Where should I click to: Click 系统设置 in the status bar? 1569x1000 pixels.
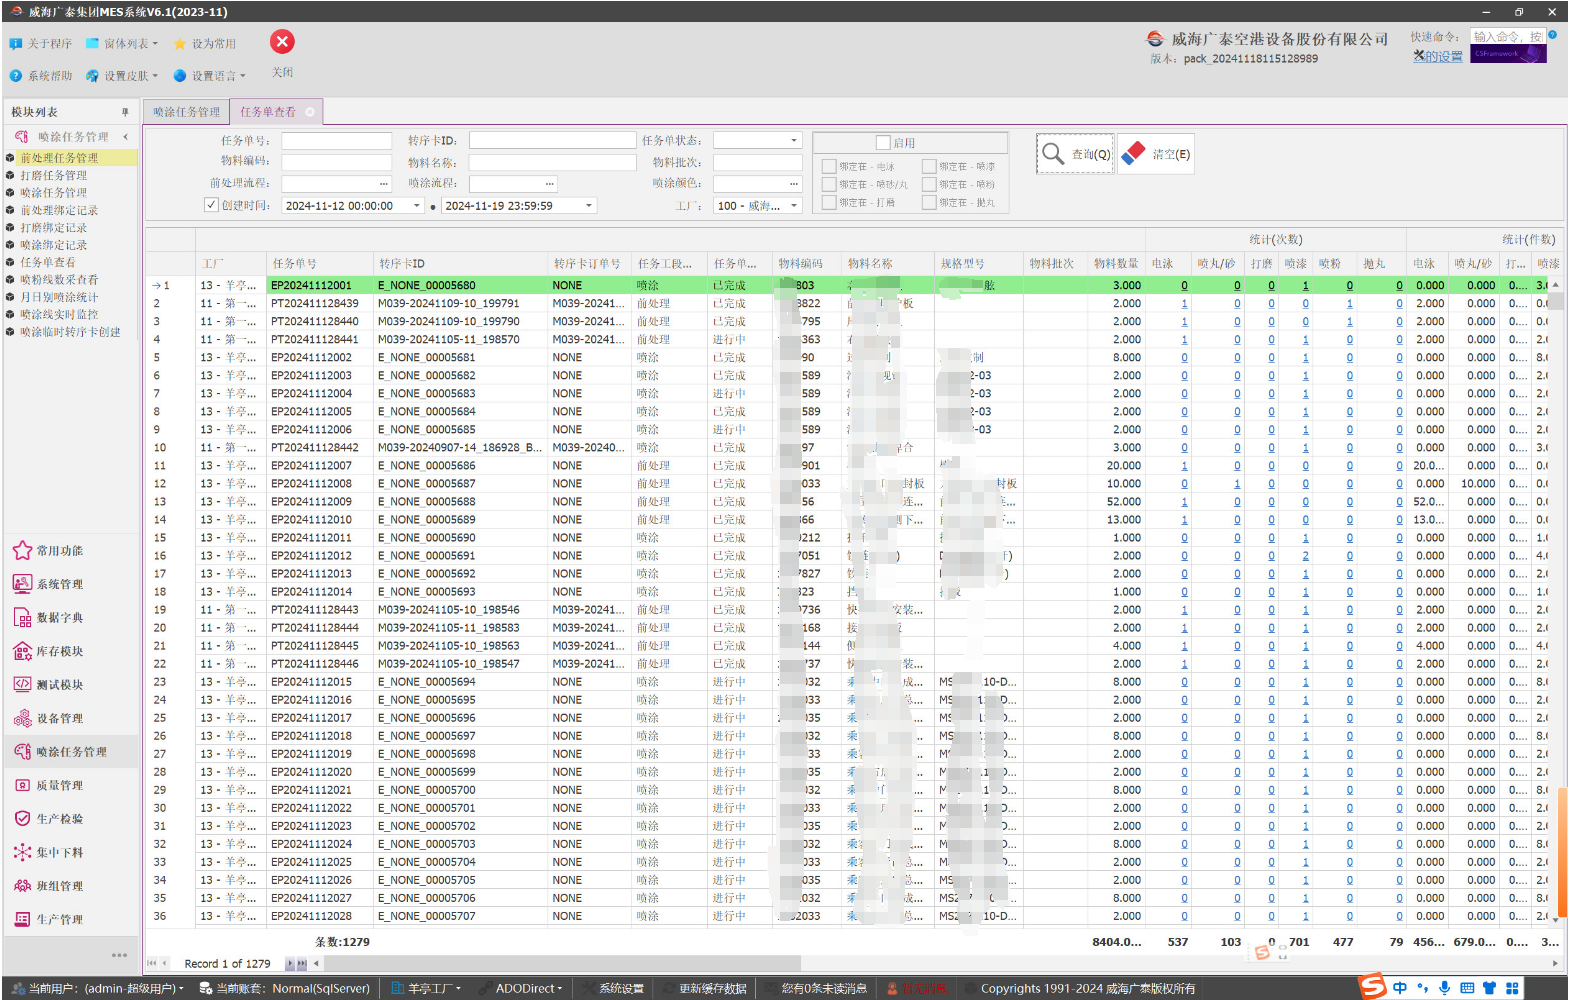pos(614,988)
